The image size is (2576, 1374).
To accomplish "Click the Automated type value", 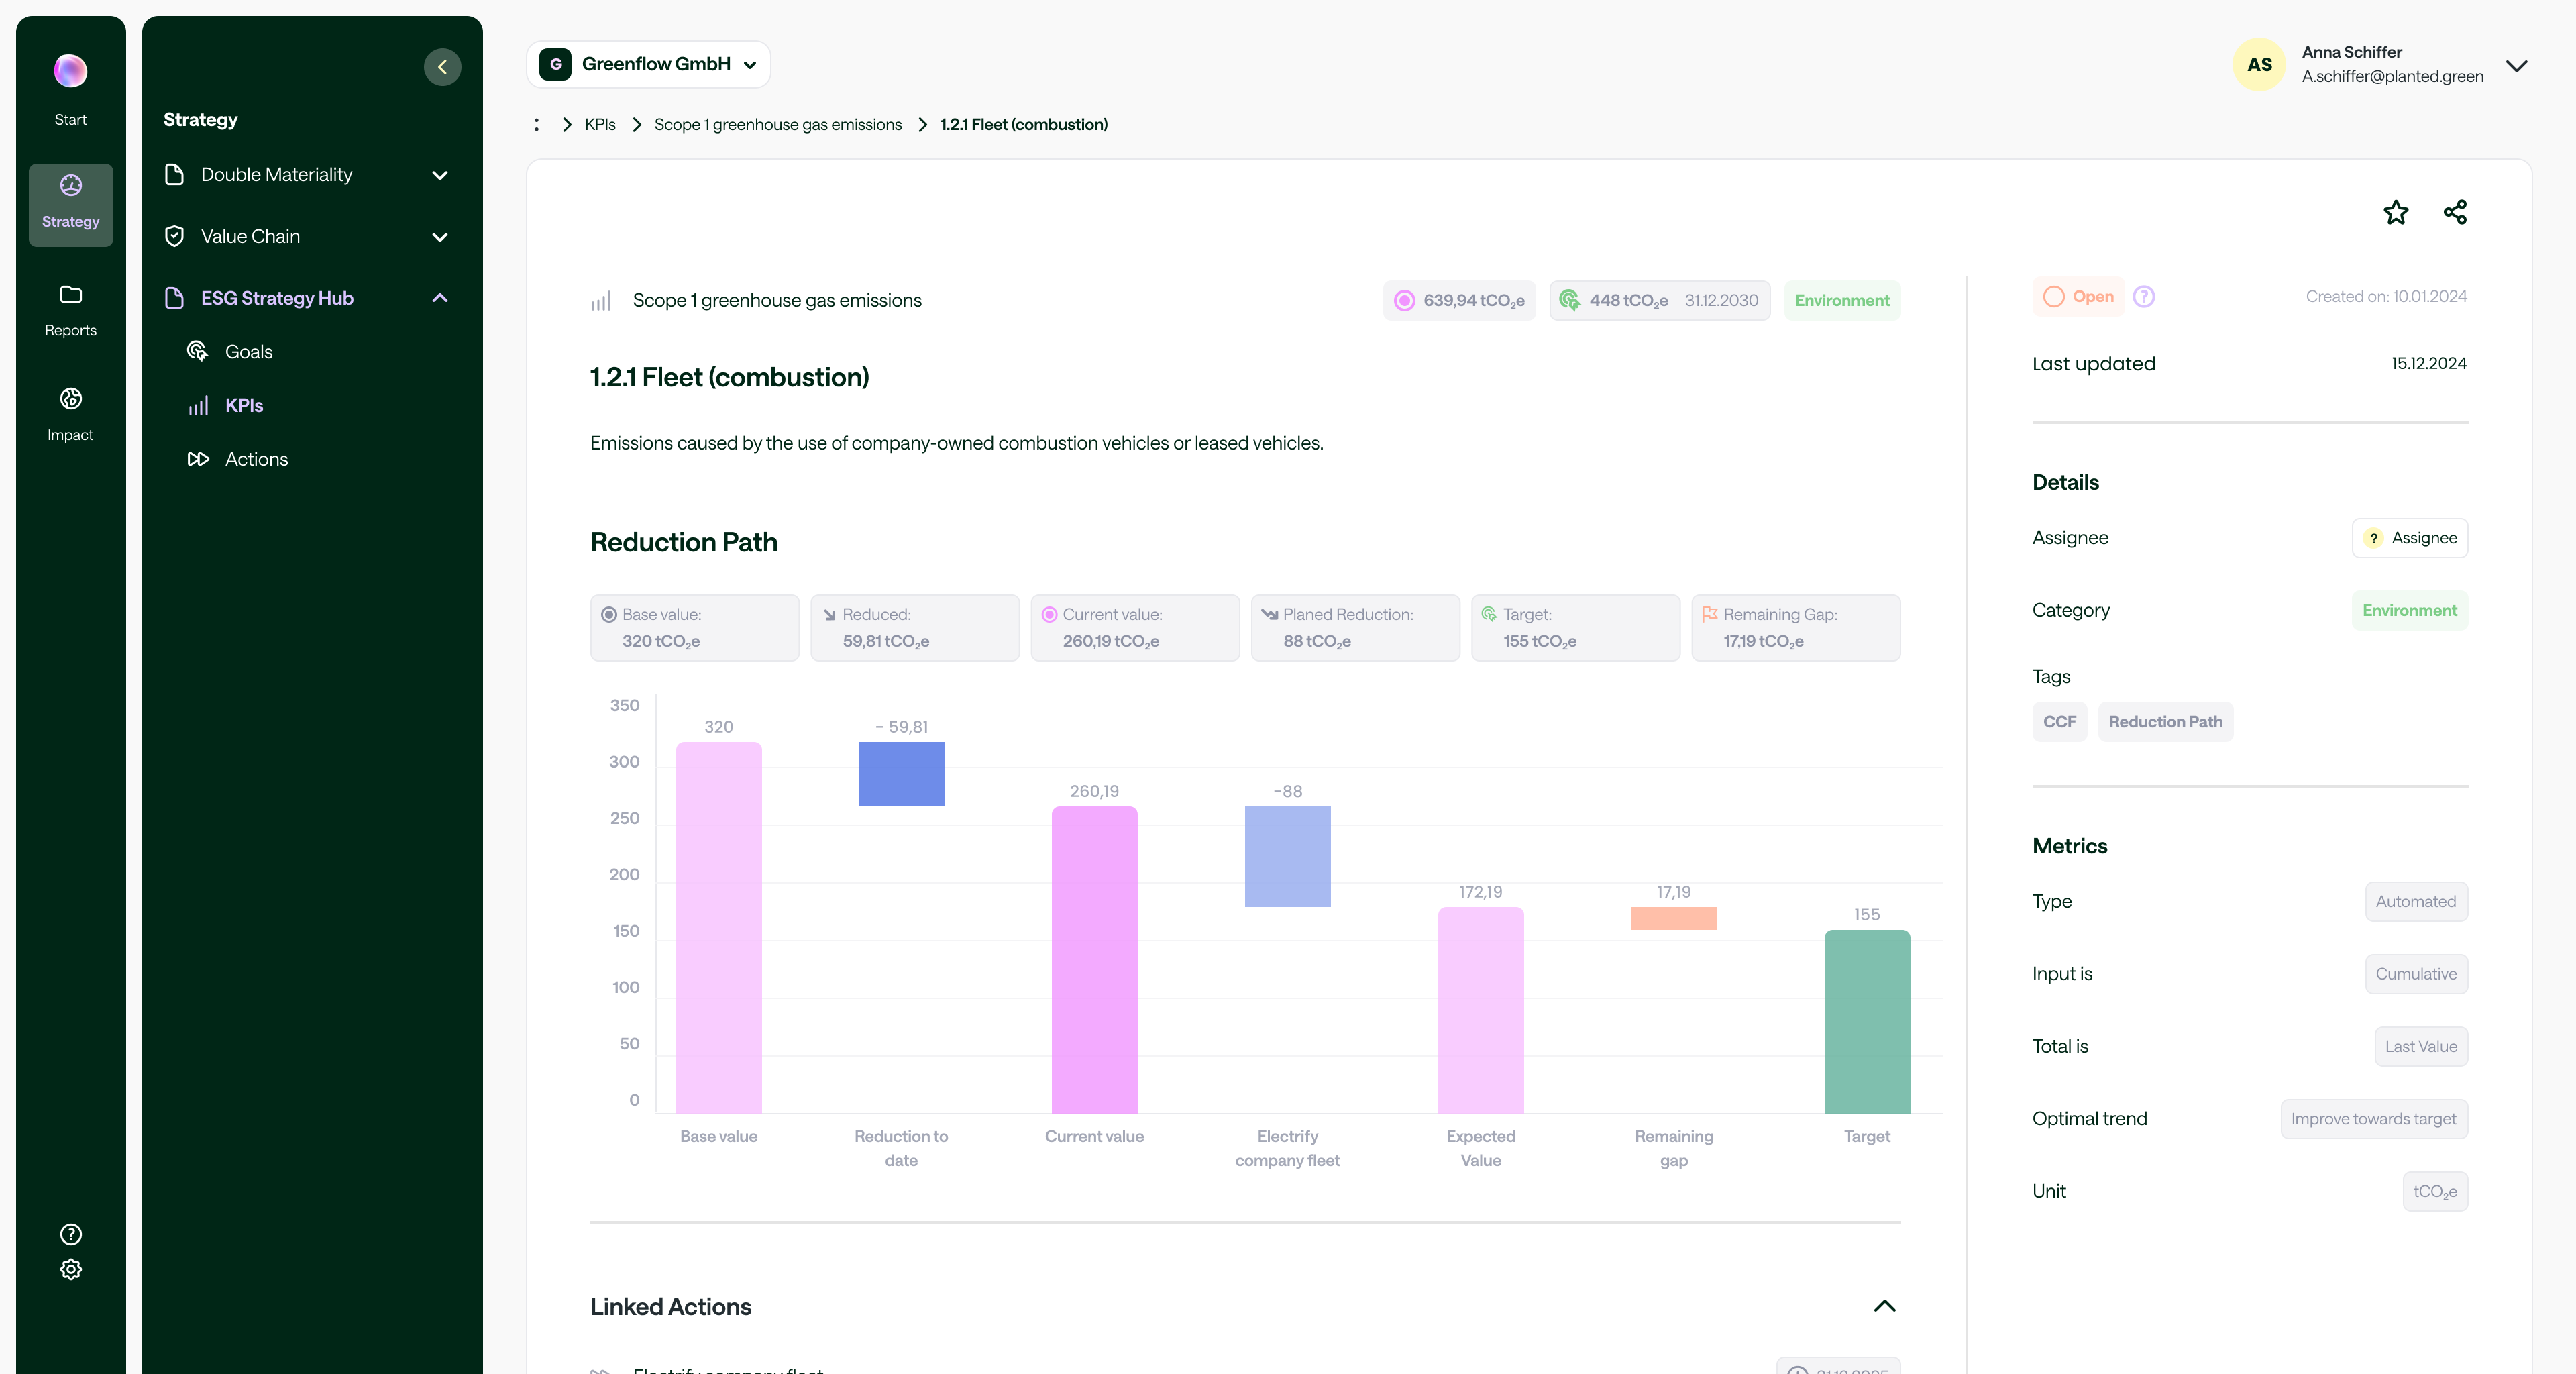I will point(2416,902).
